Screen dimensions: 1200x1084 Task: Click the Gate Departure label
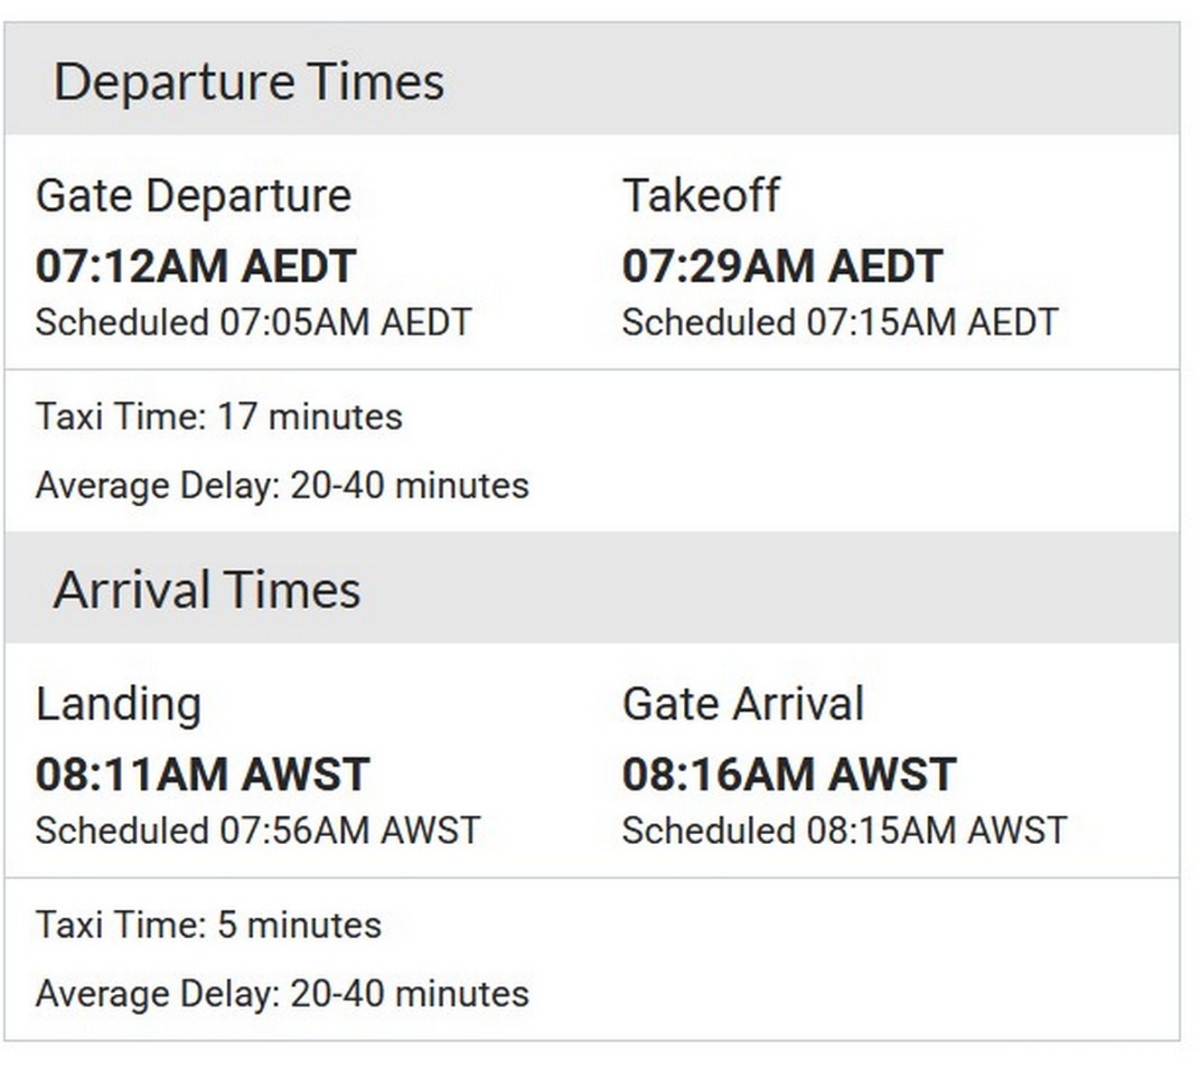click(x=193, y=195)
